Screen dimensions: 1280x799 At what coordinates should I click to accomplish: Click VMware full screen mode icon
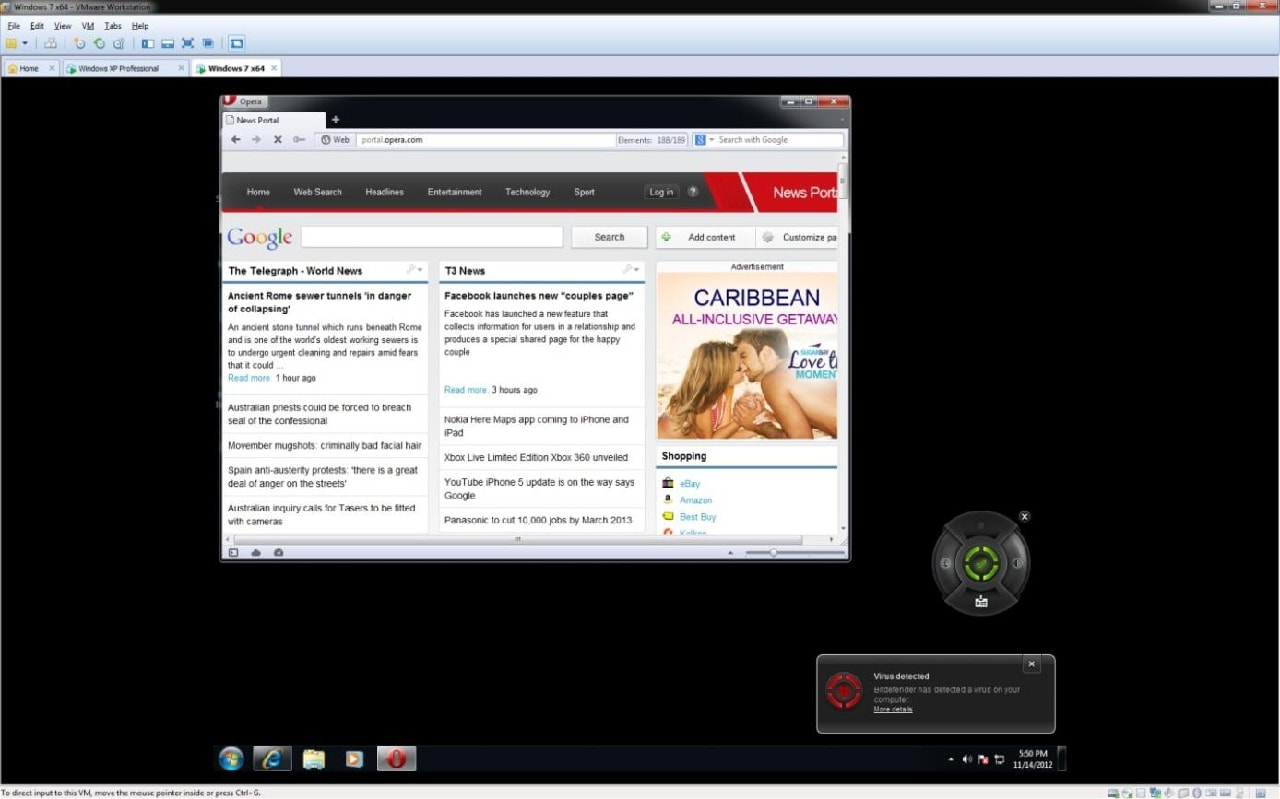tap(187, 43)
